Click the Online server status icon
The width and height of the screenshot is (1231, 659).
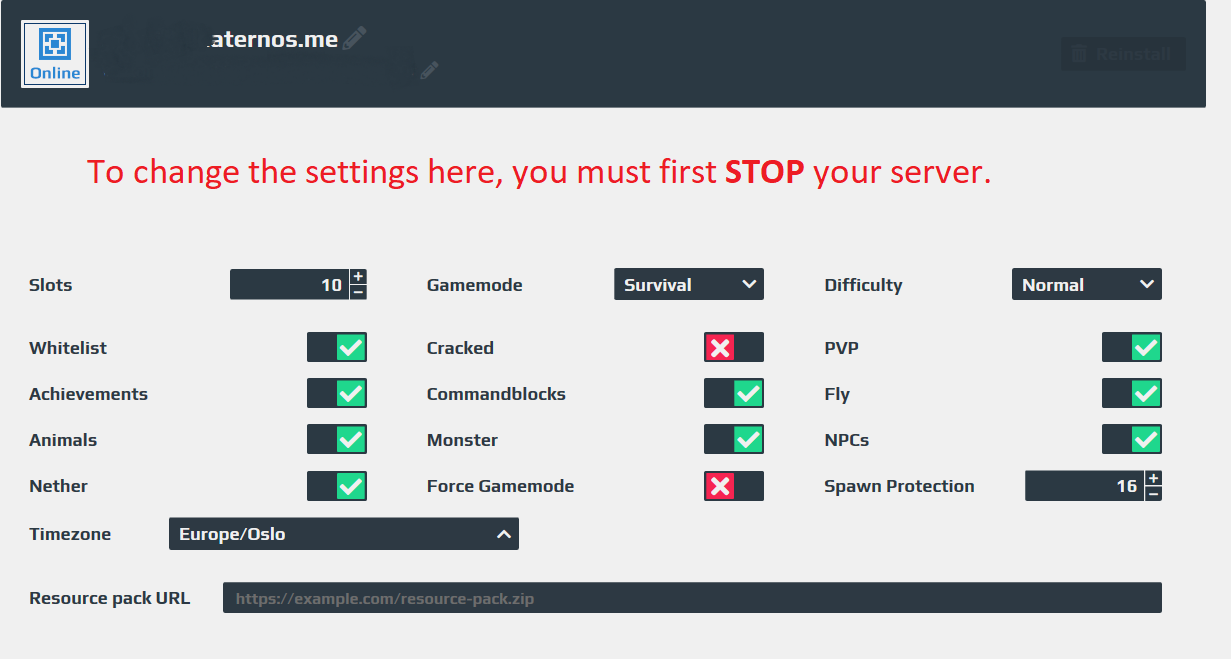[x=55, y=54]
